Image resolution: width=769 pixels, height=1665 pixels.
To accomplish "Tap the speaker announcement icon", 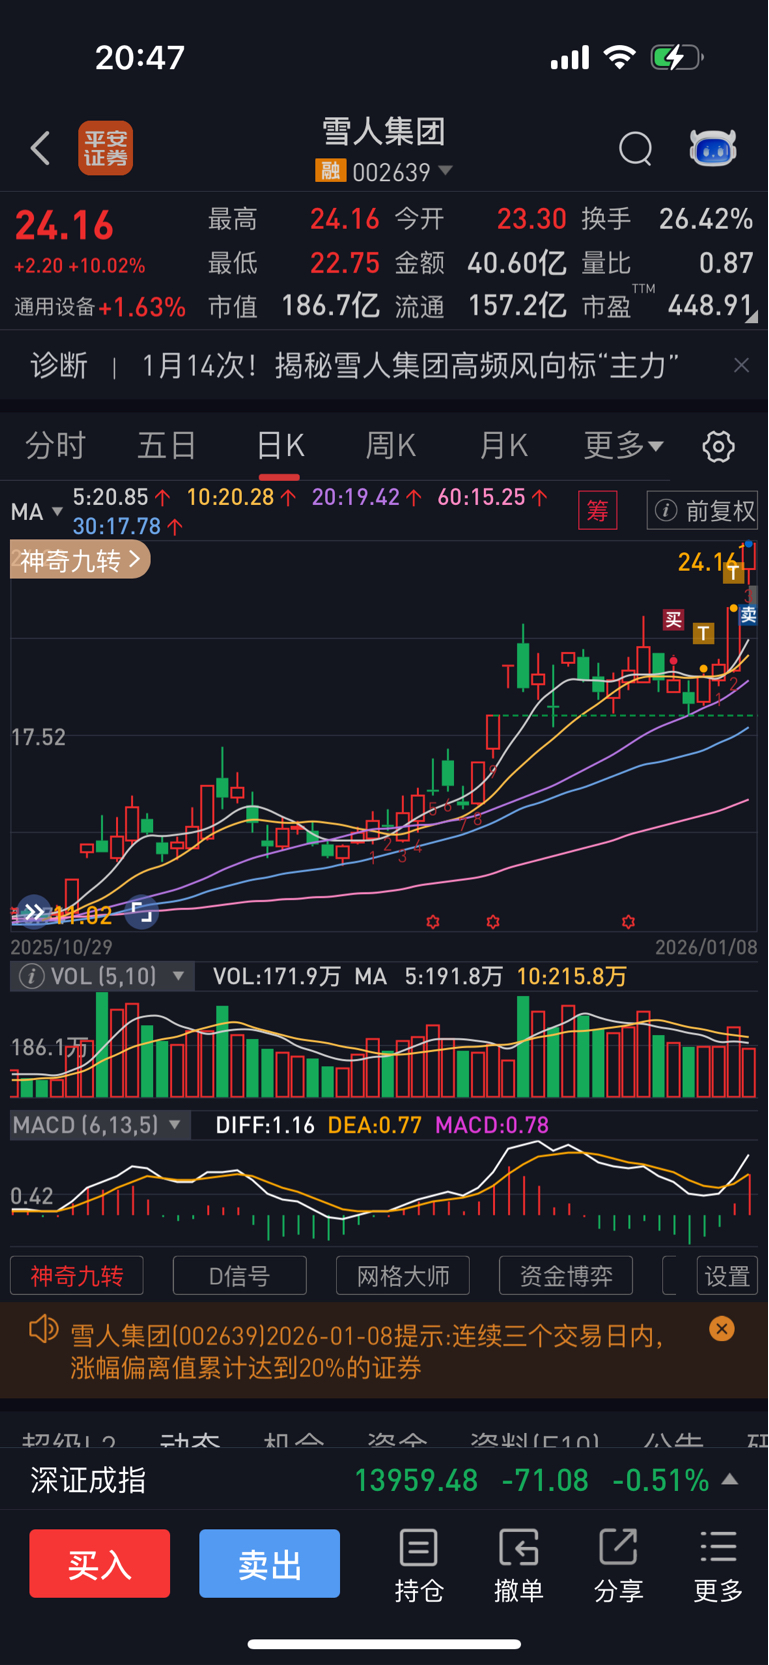I will coord(43,1330).
